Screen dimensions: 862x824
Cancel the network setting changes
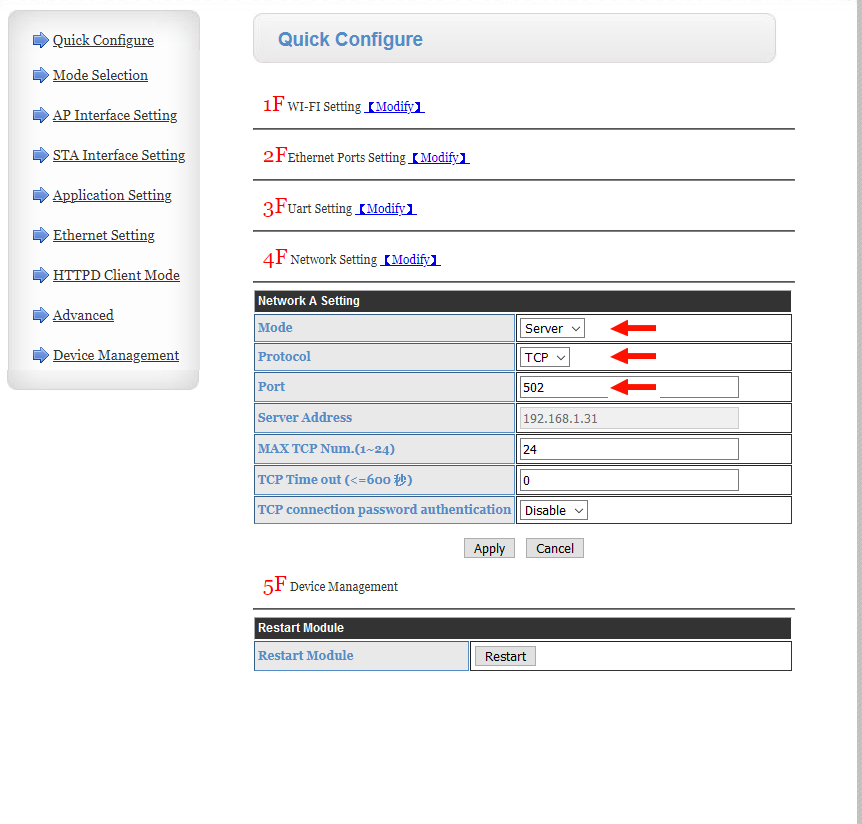[x=555, y=549]
